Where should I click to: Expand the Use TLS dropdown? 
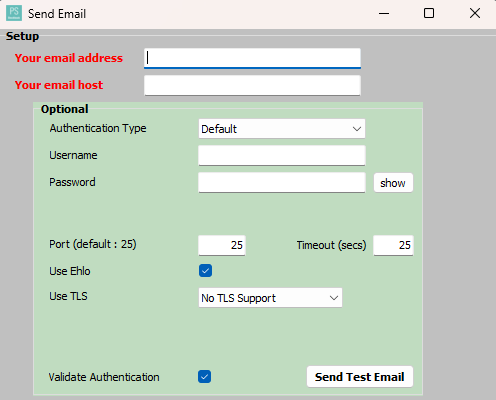point(270,298)
